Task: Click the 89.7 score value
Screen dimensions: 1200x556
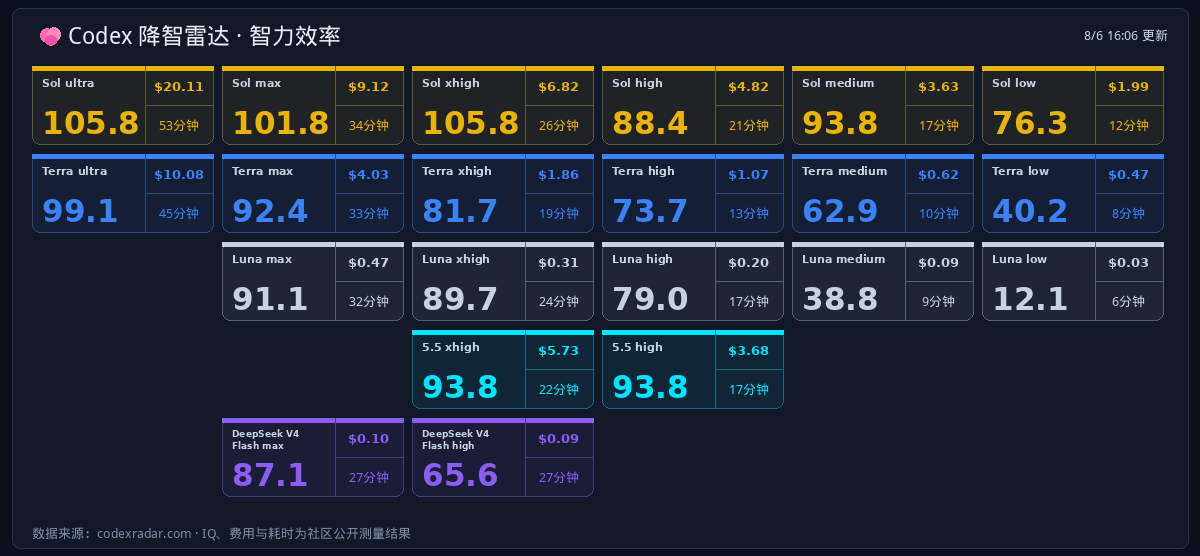Action: click(460, 299)
